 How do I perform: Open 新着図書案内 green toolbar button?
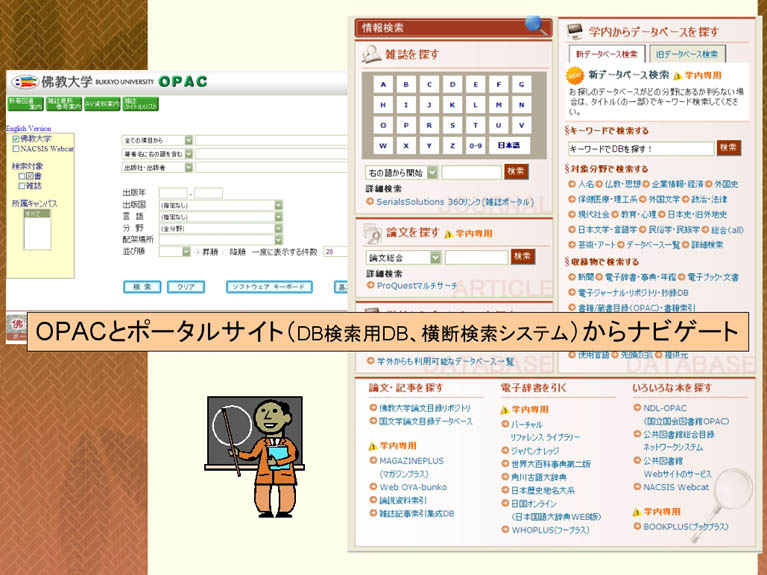pos(25,104)
